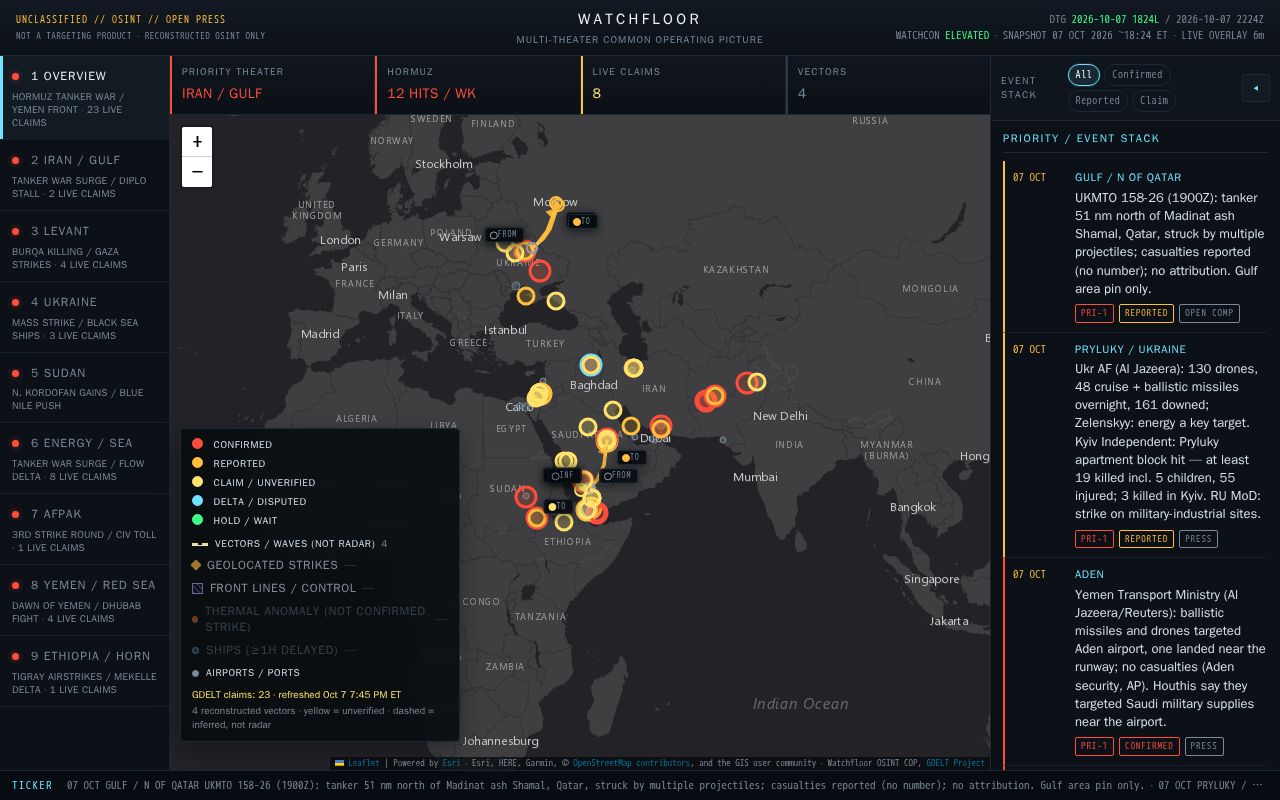This screenshot has width=1280, height=800.
Task: Zoom in the map with the plus button
Action: (197, 142)
